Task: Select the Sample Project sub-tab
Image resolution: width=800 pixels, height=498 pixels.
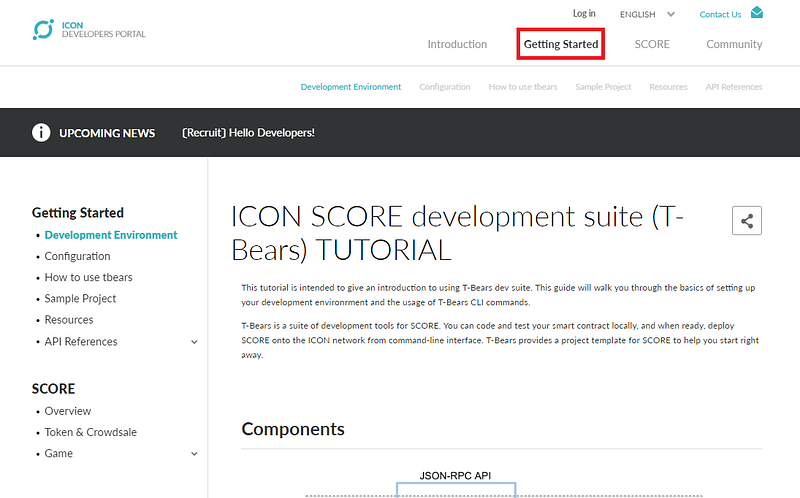Action: (x=603, y=87)
